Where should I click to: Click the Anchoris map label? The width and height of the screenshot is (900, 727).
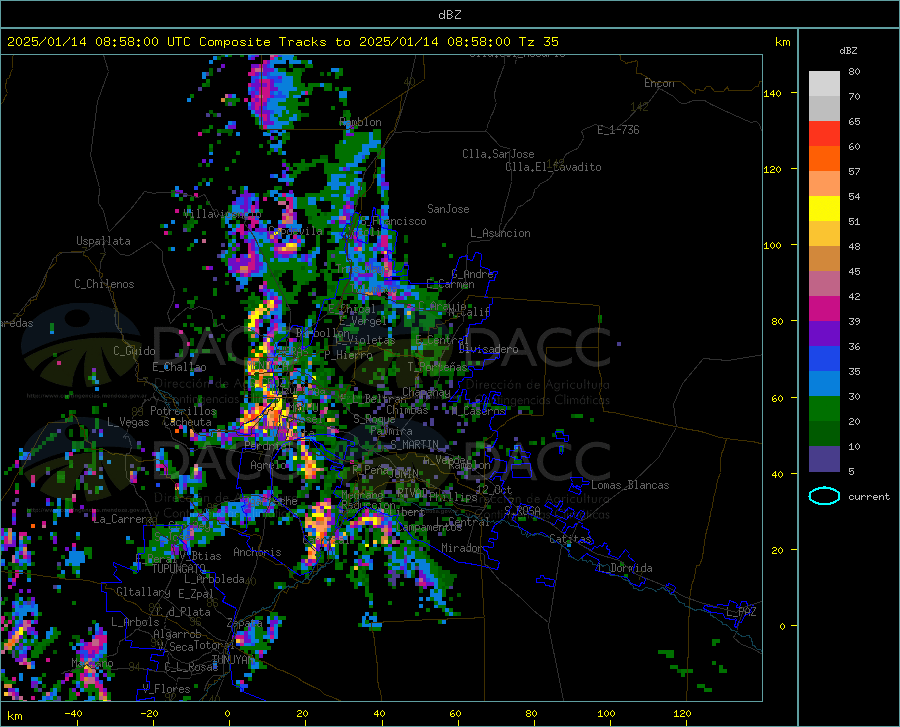pos(257,553)
